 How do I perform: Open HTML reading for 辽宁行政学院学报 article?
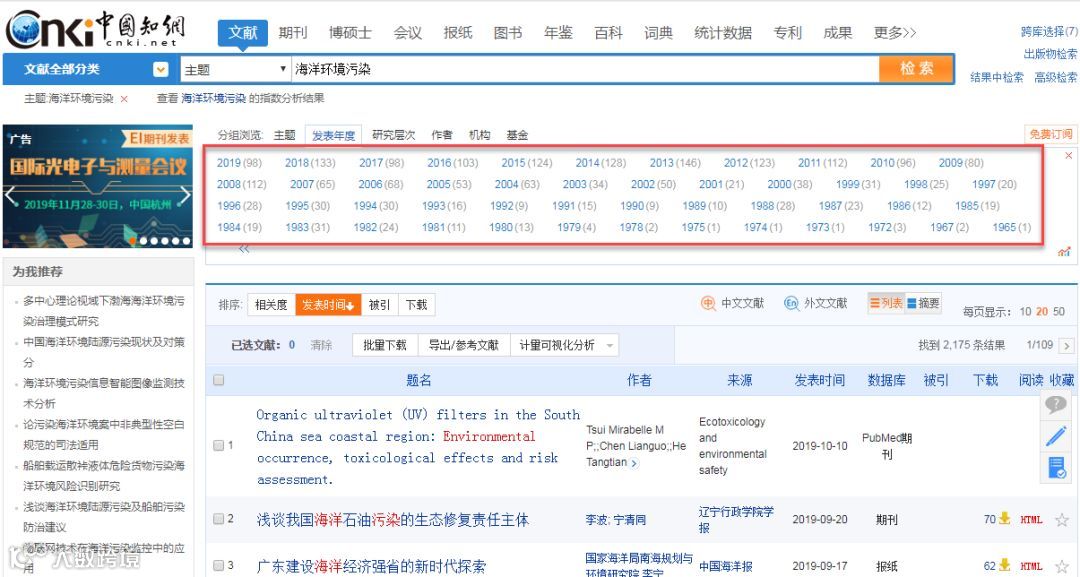[x=1031, y=520]
